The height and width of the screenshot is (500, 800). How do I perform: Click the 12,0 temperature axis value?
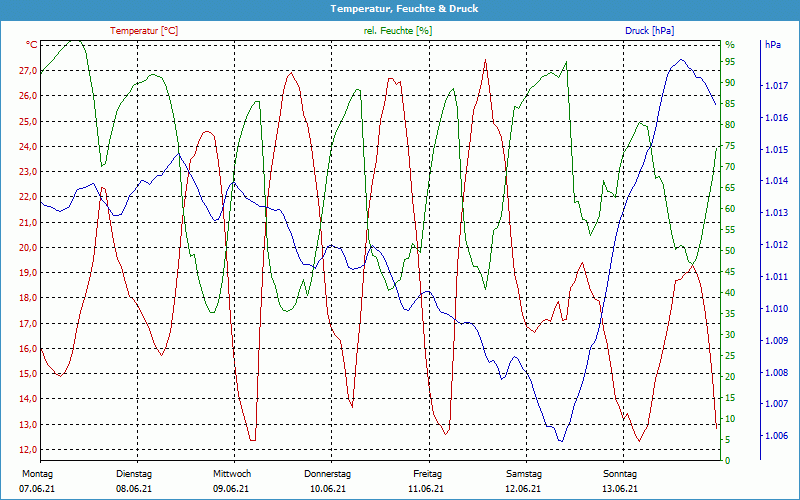tap(28, 449)
